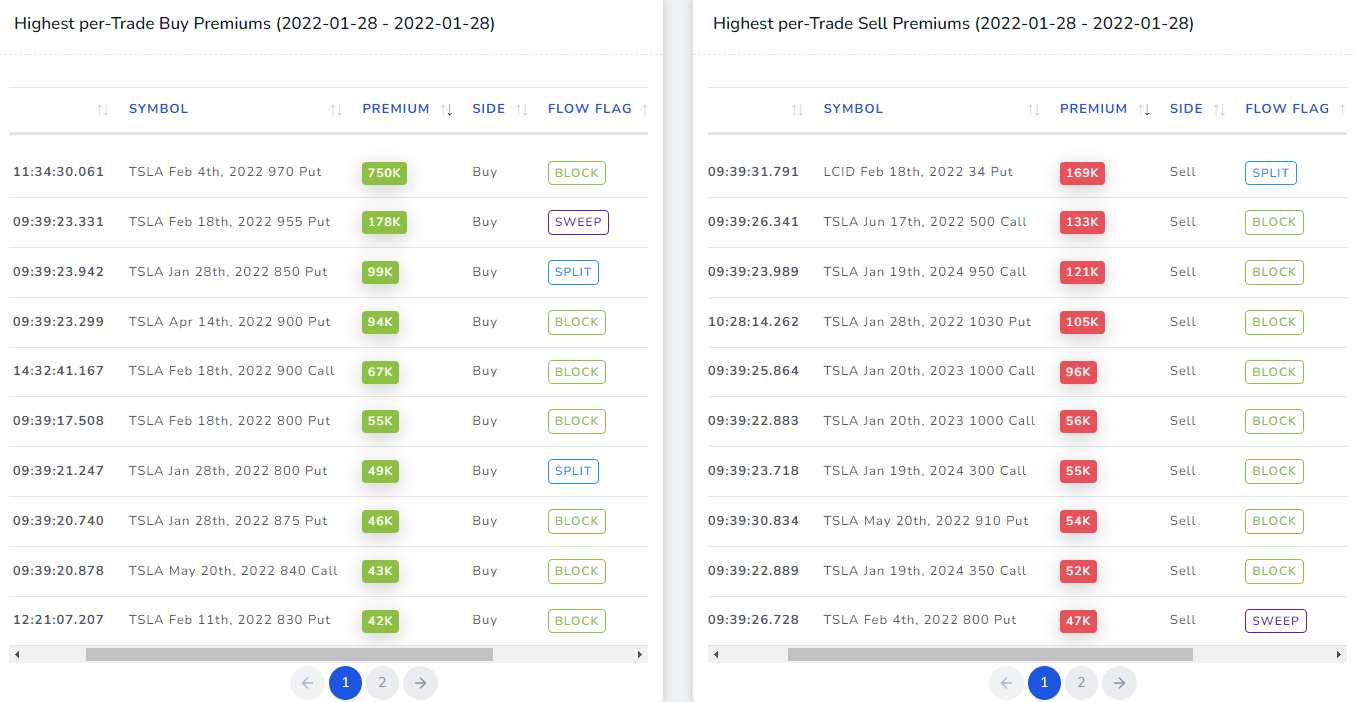Select TSLA Feb 18th, 2022 955 Put
Image resolution: width=1355 pixels, height=702 pixels.
[230, 222]
